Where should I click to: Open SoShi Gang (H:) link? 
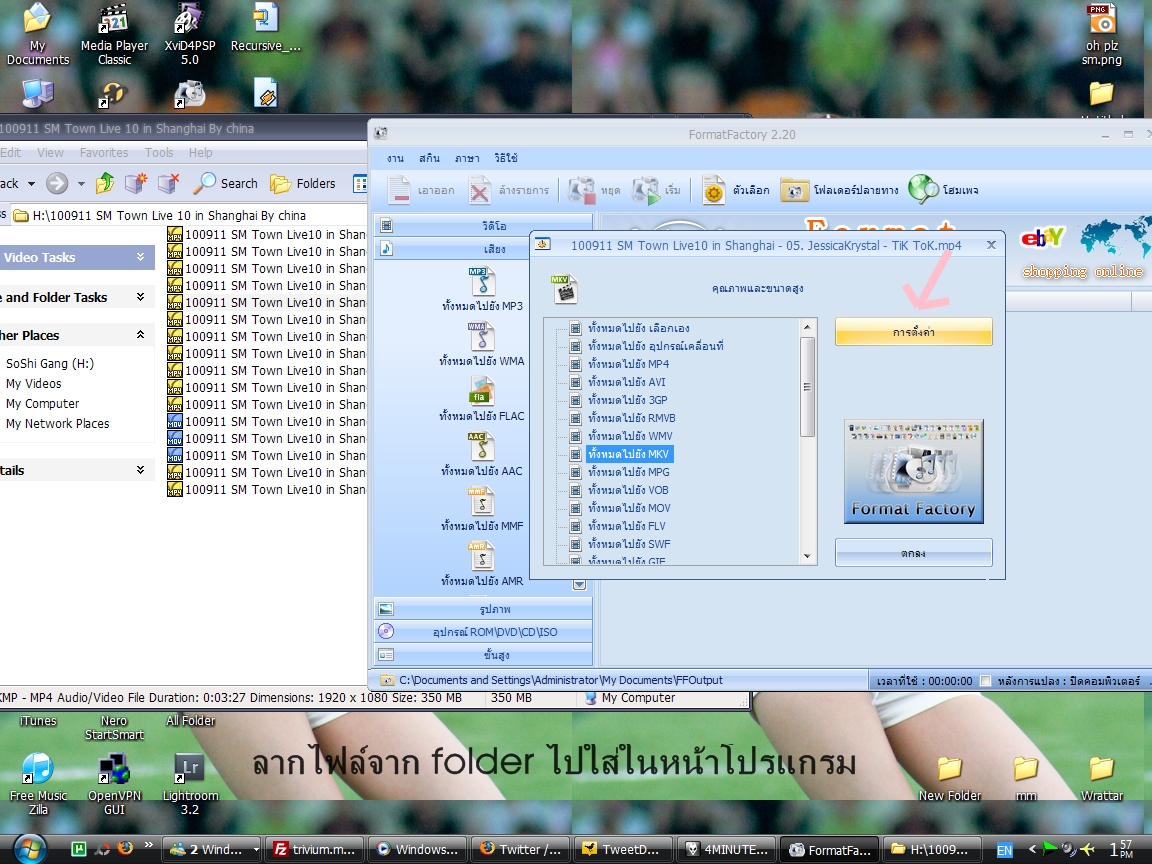pos(50,364)
